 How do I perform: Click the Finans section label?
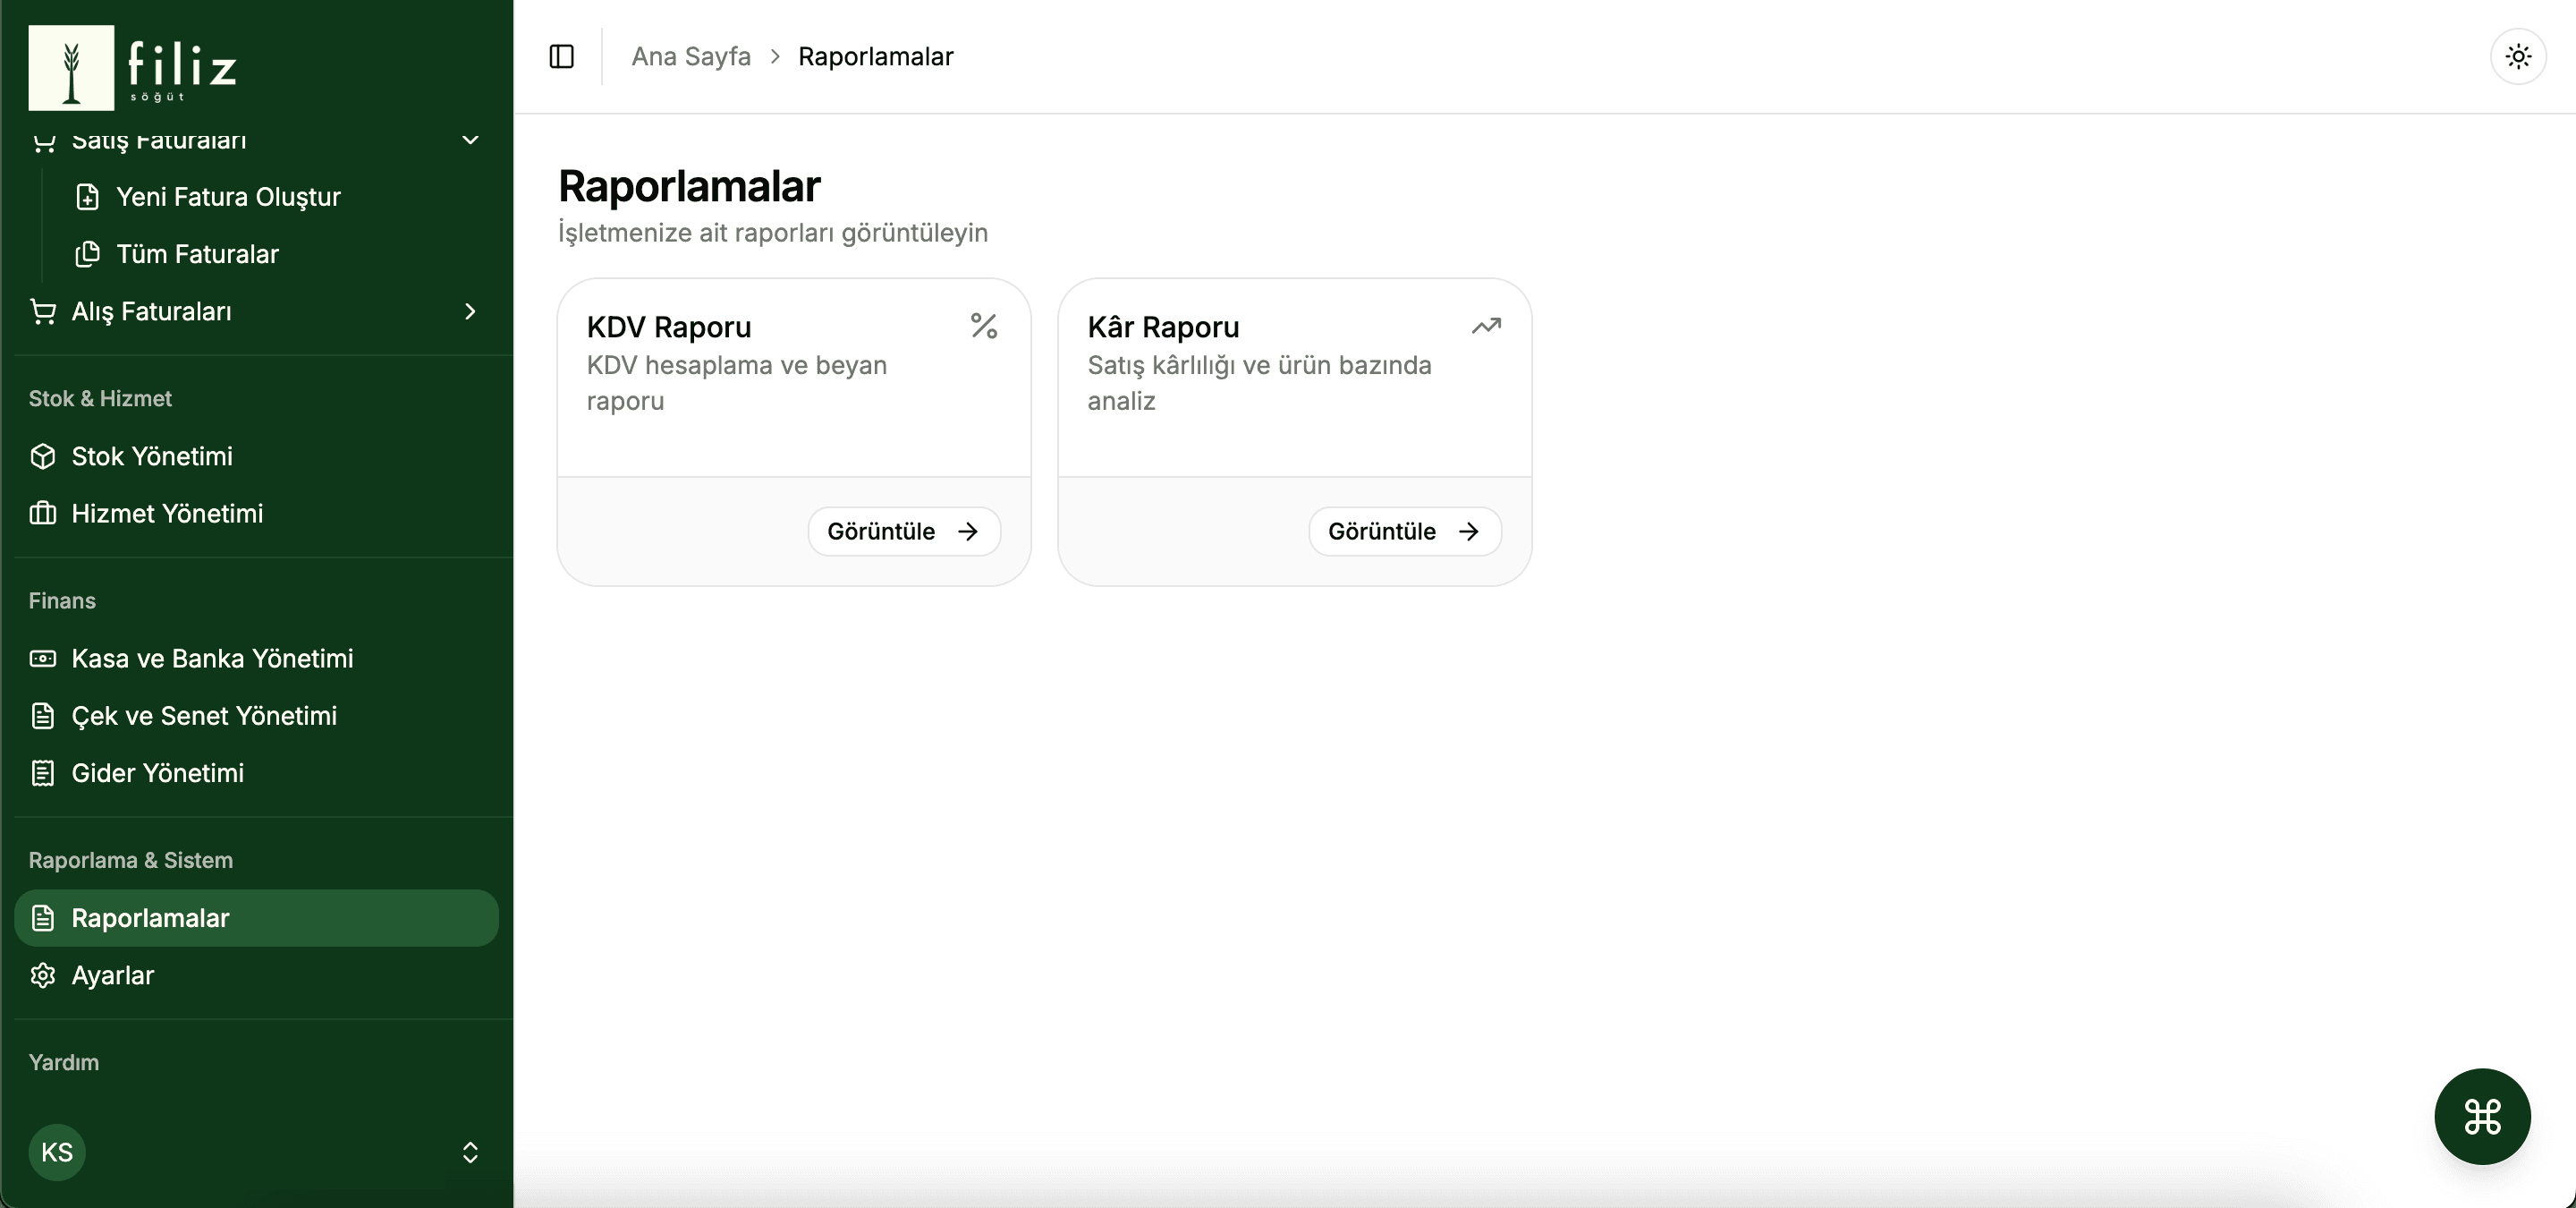coord(62,601)
